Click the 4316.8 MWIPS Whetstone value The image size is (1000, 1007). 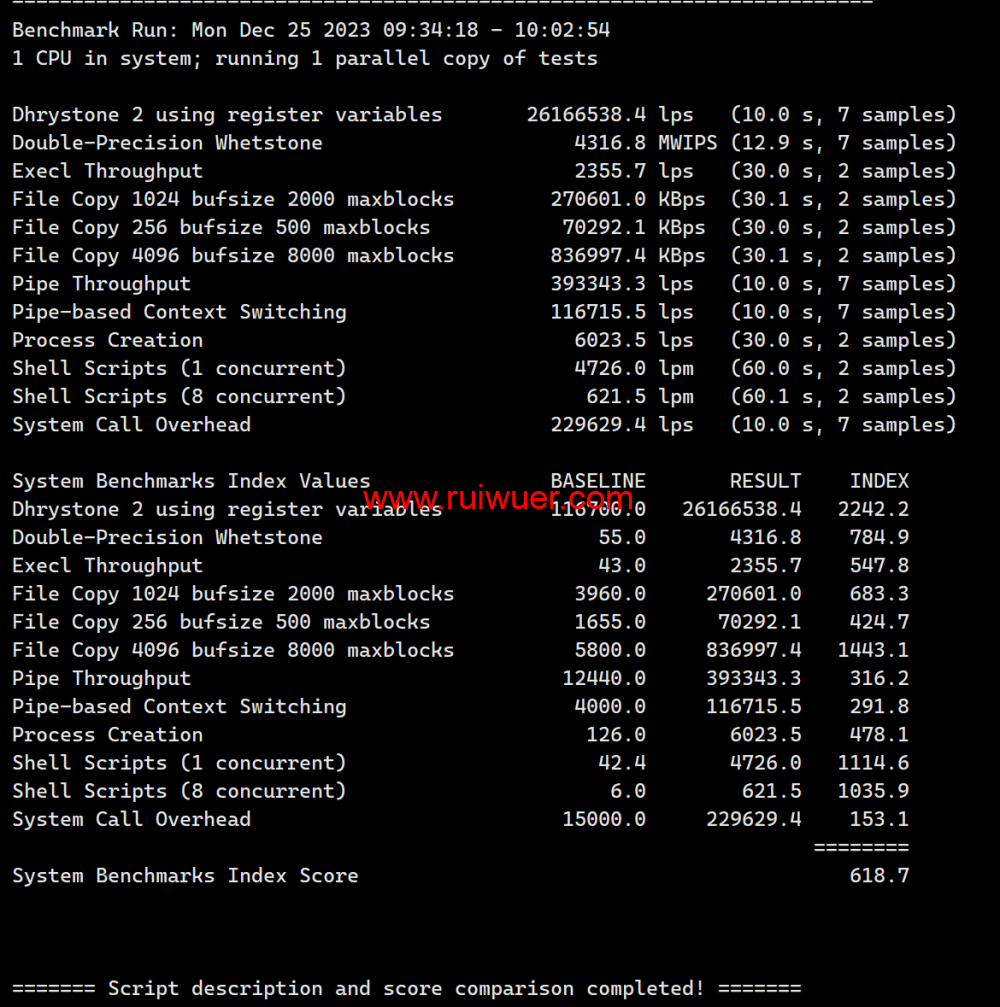coord(610,143)
